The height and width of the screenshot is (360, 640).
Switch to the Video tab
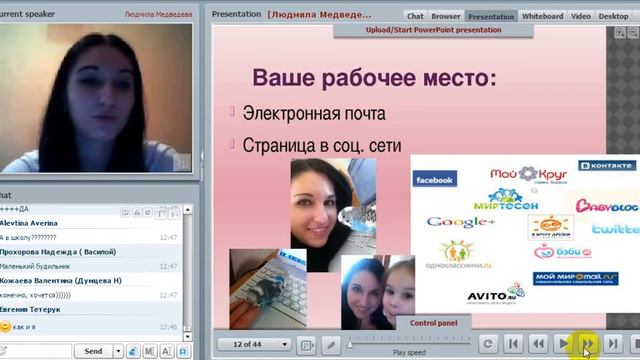581,16
